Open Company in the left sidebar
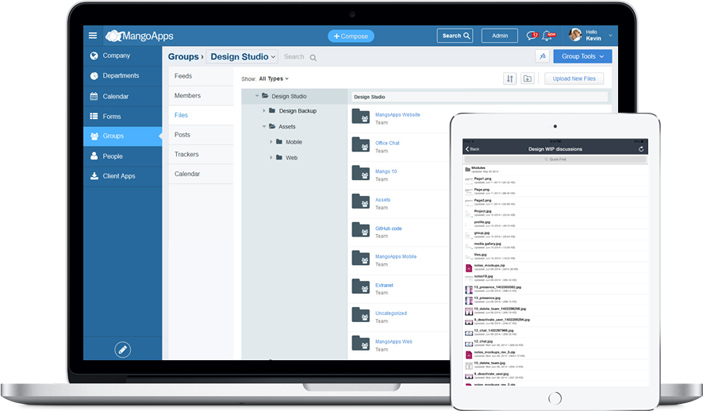Screen dimensions: 703x411 [122, 56]
